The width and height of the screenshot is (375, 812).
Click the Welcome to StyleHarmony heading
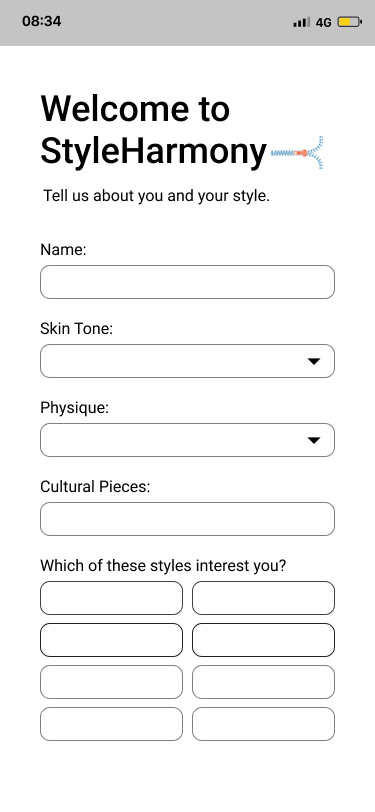coord(154,130)
